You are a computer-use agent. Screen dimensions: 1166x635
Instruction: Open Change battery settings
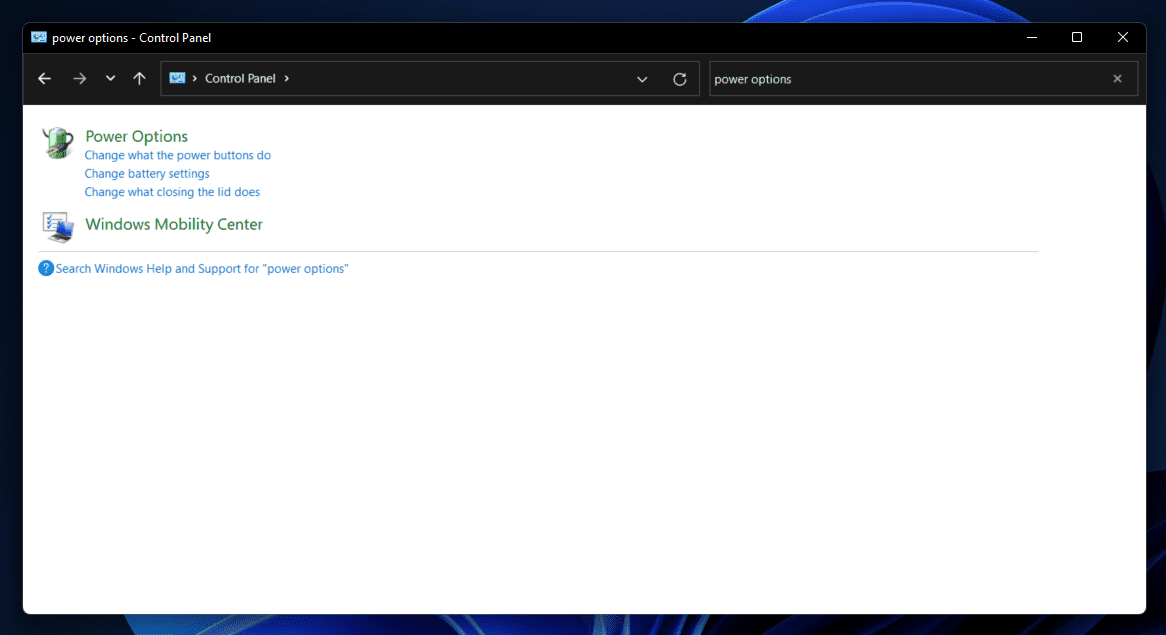coord(147,173)
